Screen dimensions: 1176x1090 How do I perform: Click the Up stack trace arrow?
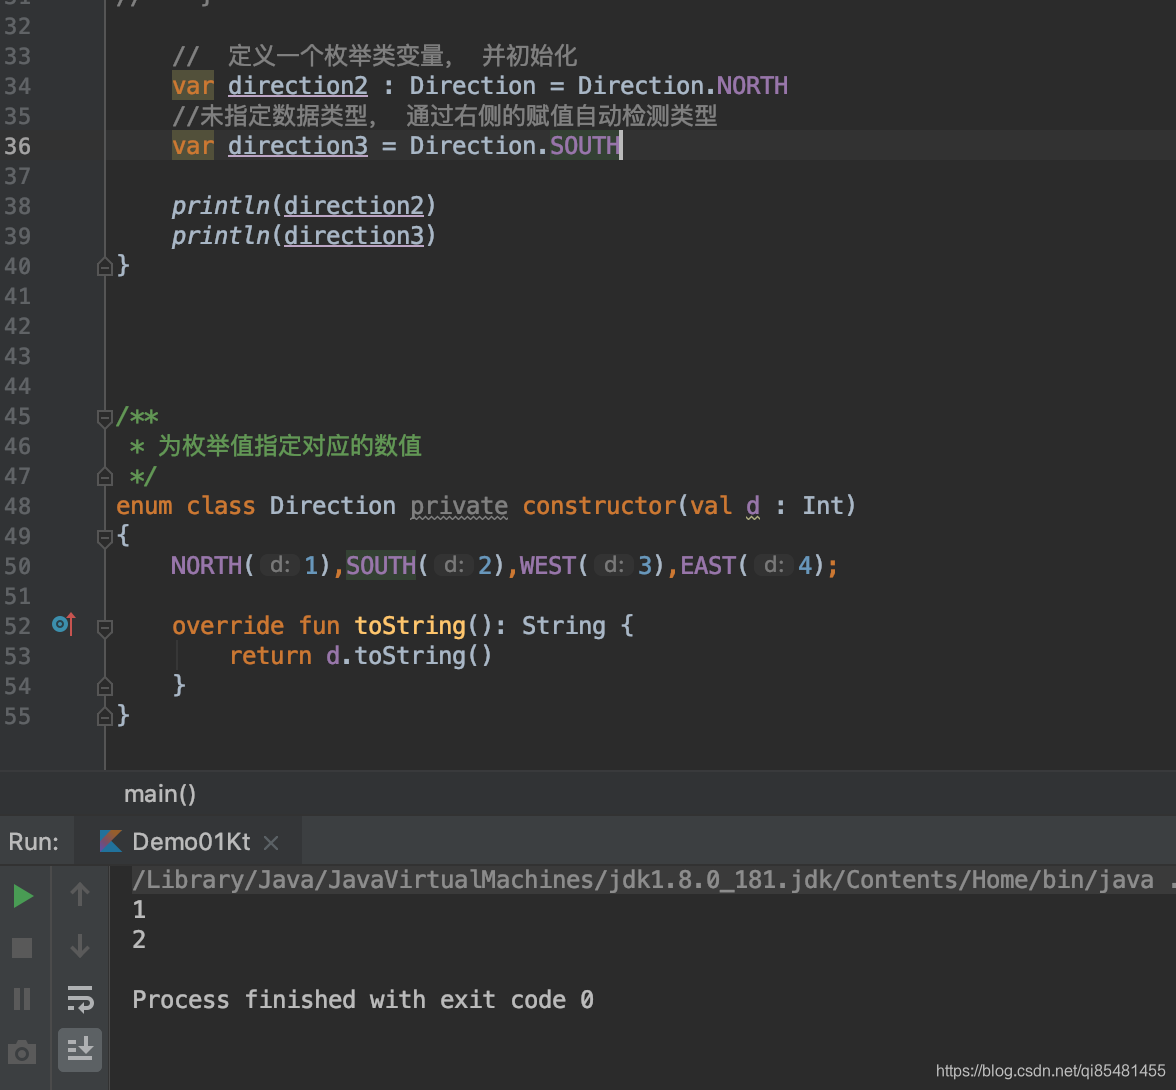[80, 895]
